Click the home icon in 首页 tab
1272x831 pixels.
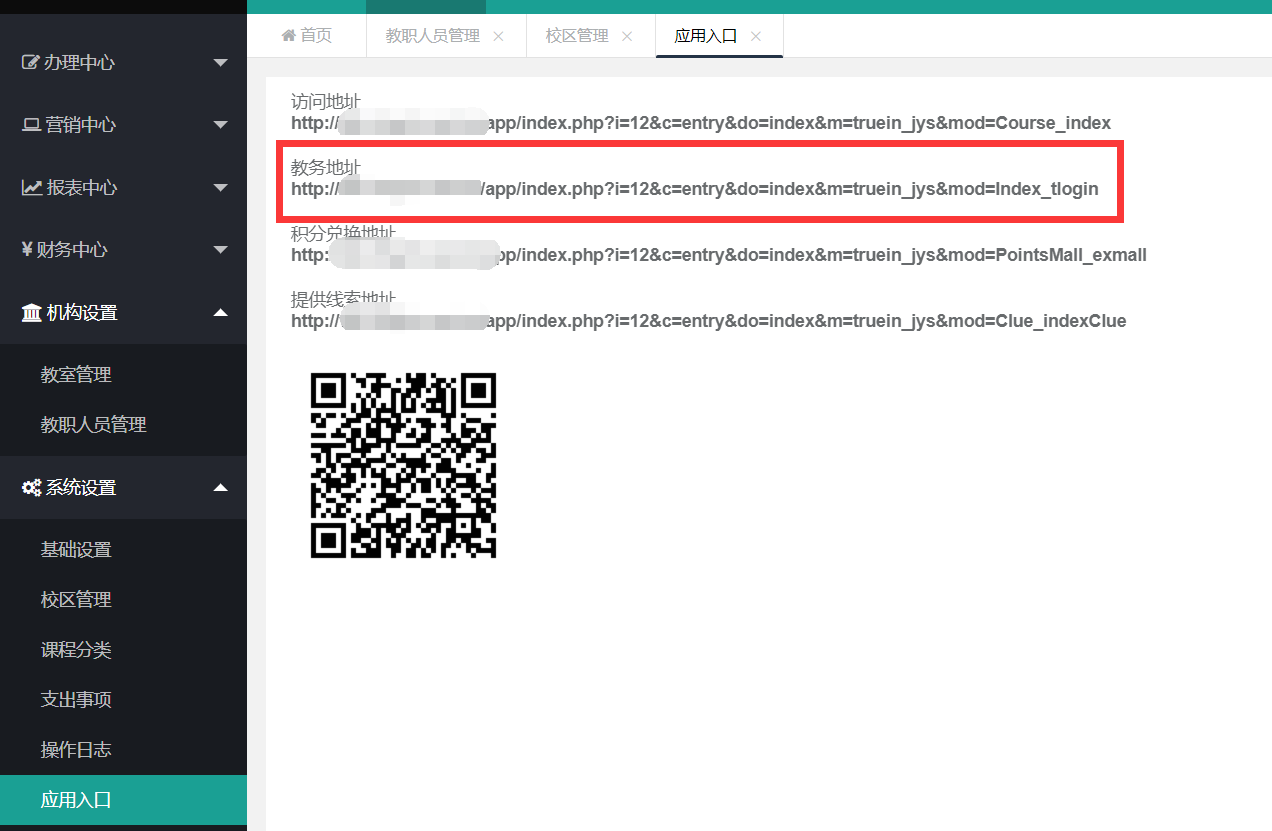pyautogui.click(x=289, y=36)
